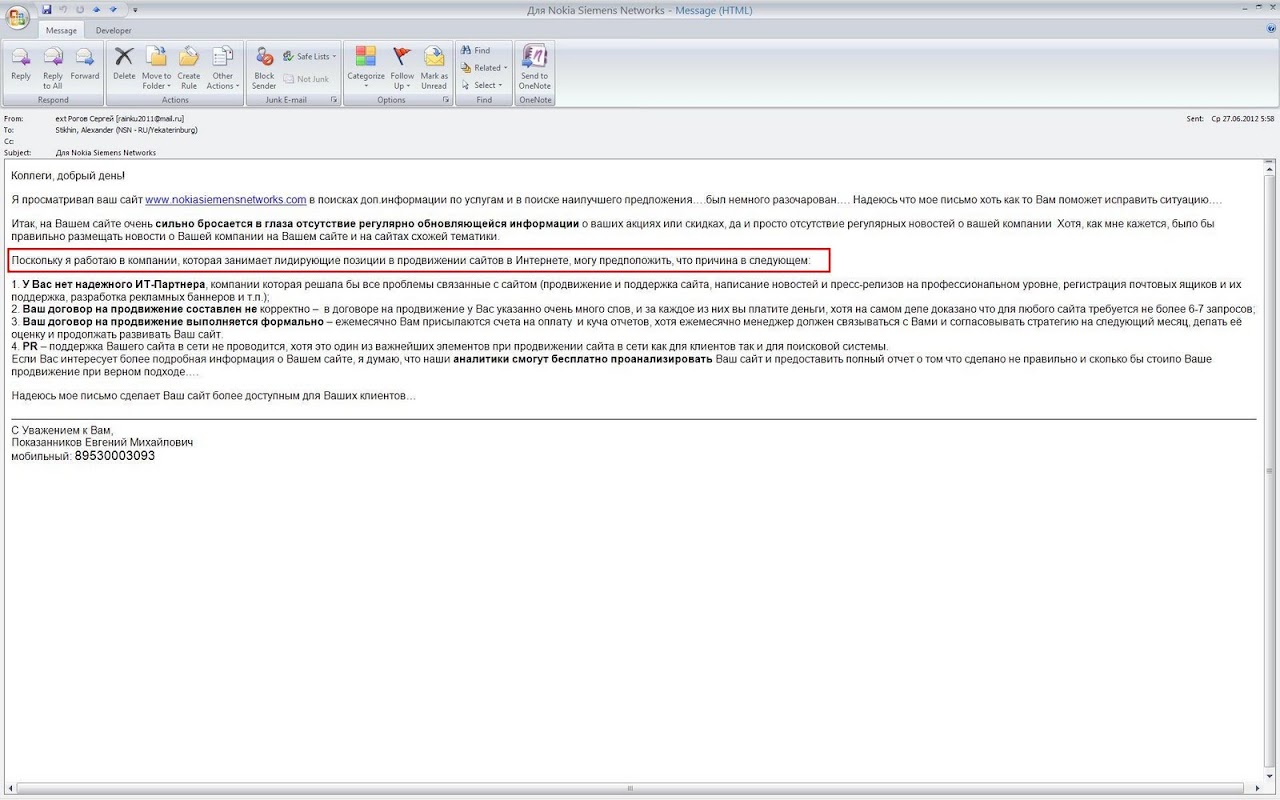This screenshot has height=800, width=1280.
Task: Click signature name Показанников Евгений Михайлович
Action: pos(102,442)
